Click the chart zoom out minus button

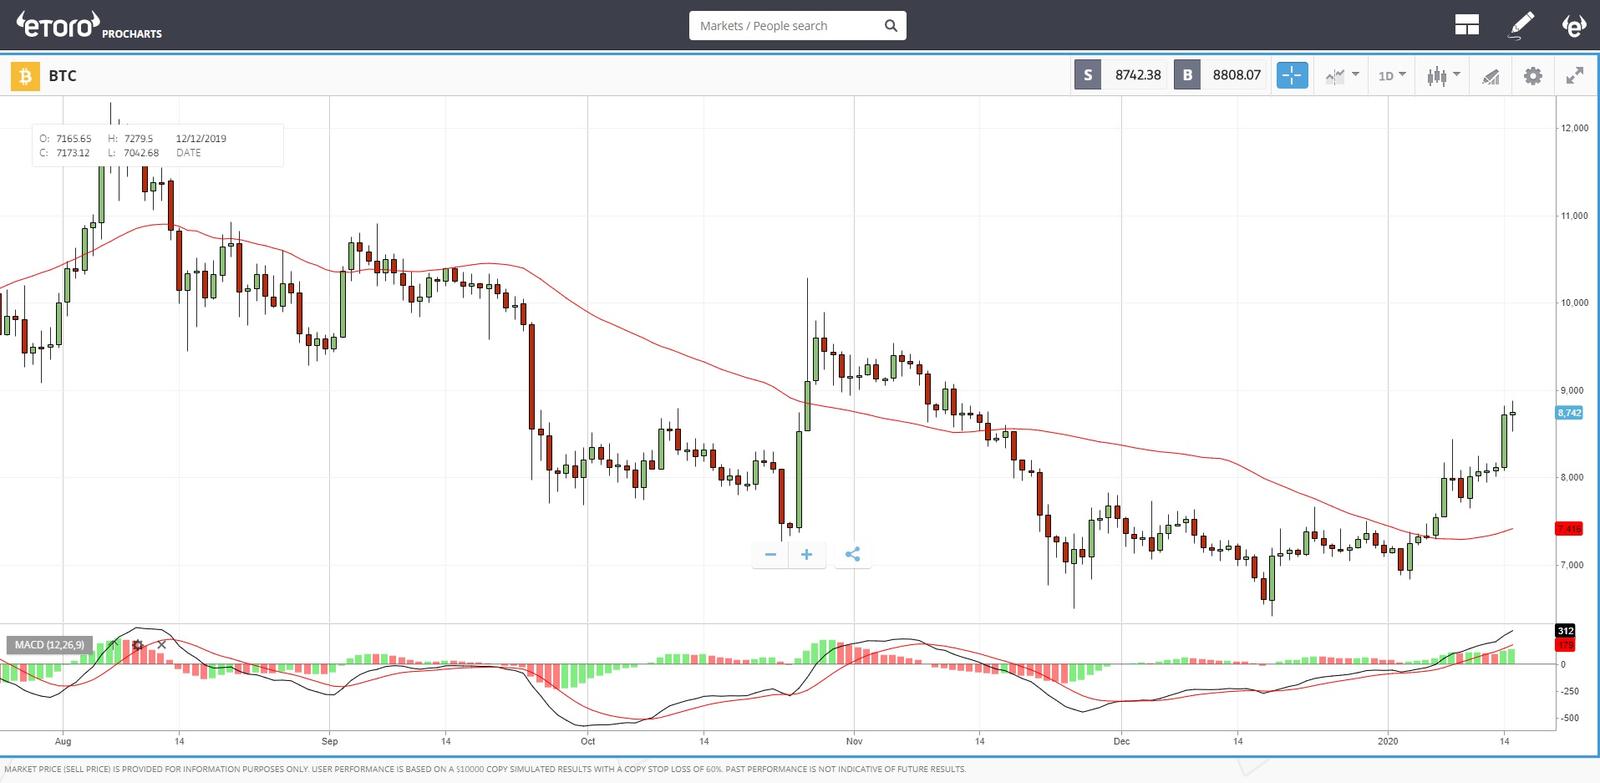[770, 554]
